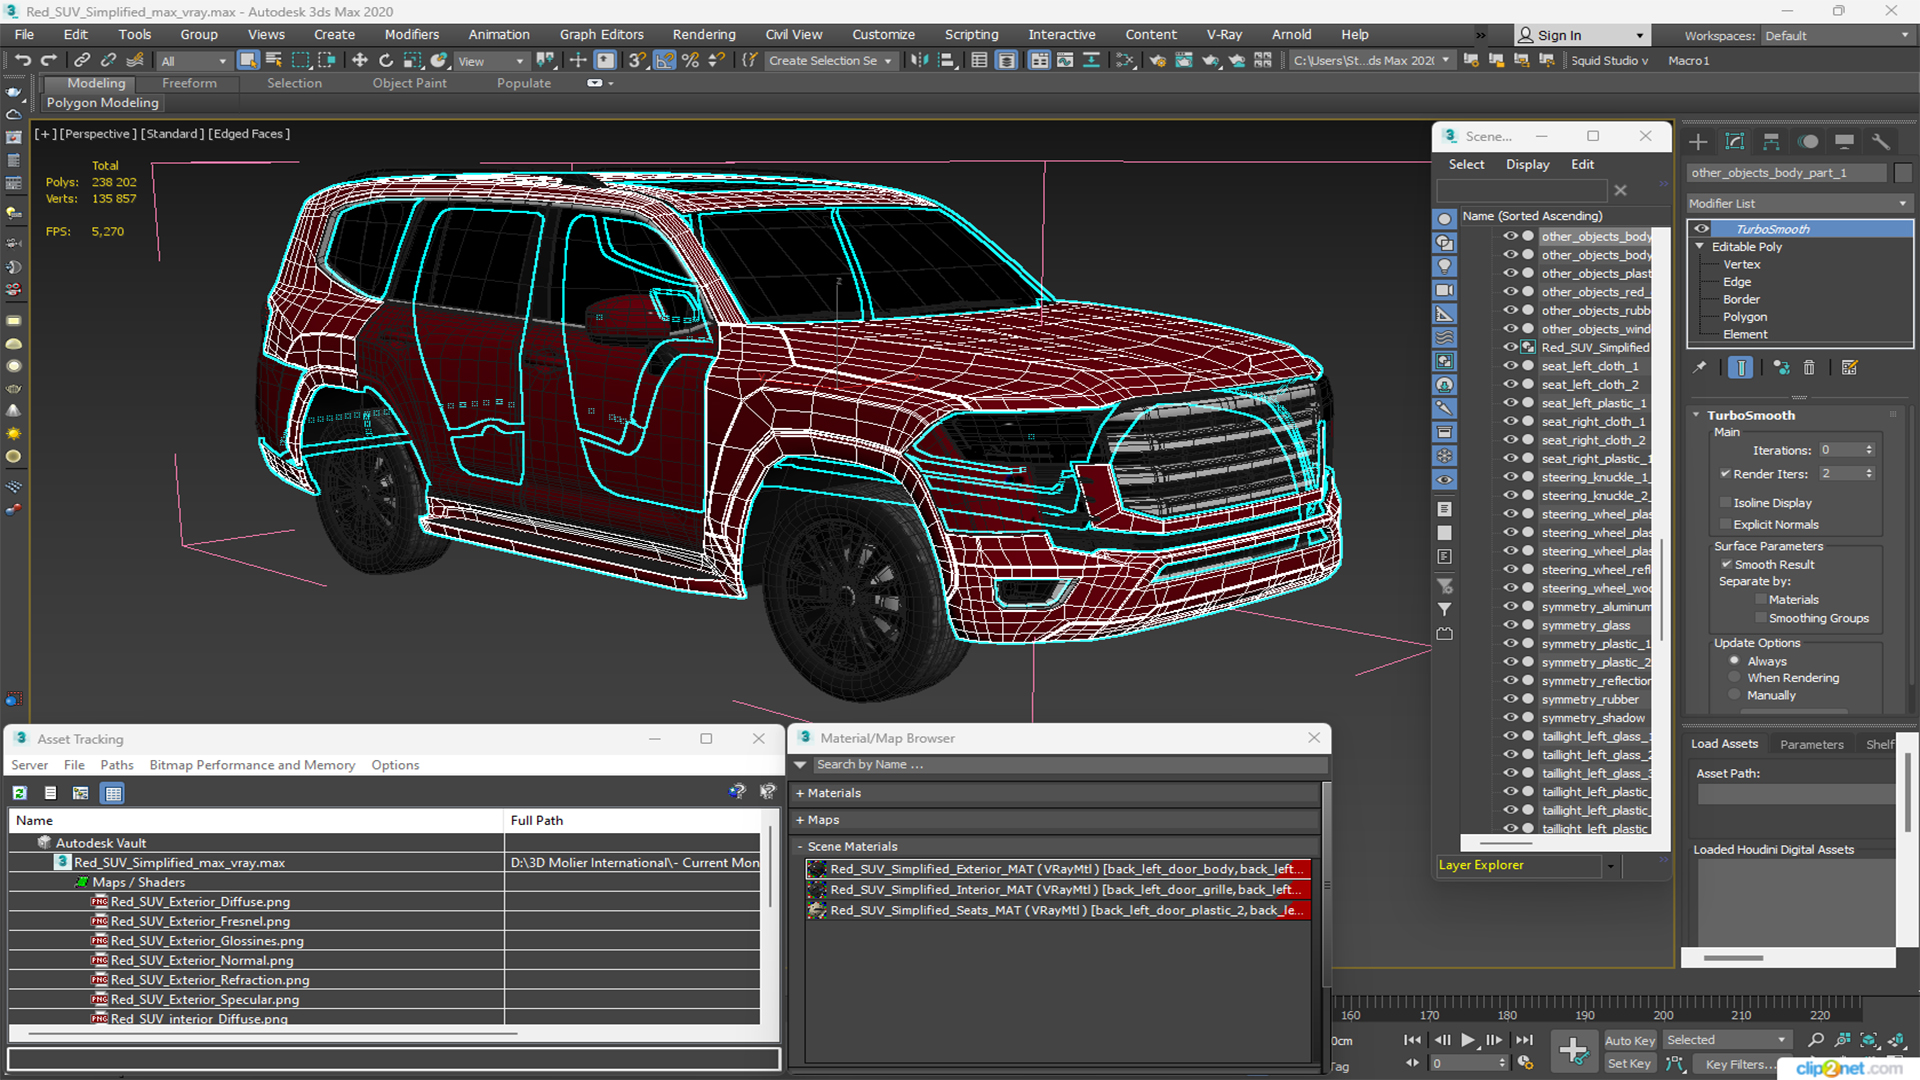1920x1080 pixels.
Task: Activate the Select and Link tool
Action: pos(82,61)
